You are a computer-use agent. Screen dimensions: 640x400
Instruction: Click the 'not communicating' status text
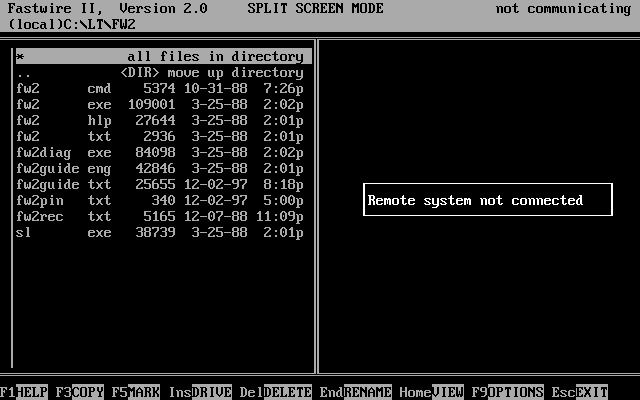[x=564, y=8]
